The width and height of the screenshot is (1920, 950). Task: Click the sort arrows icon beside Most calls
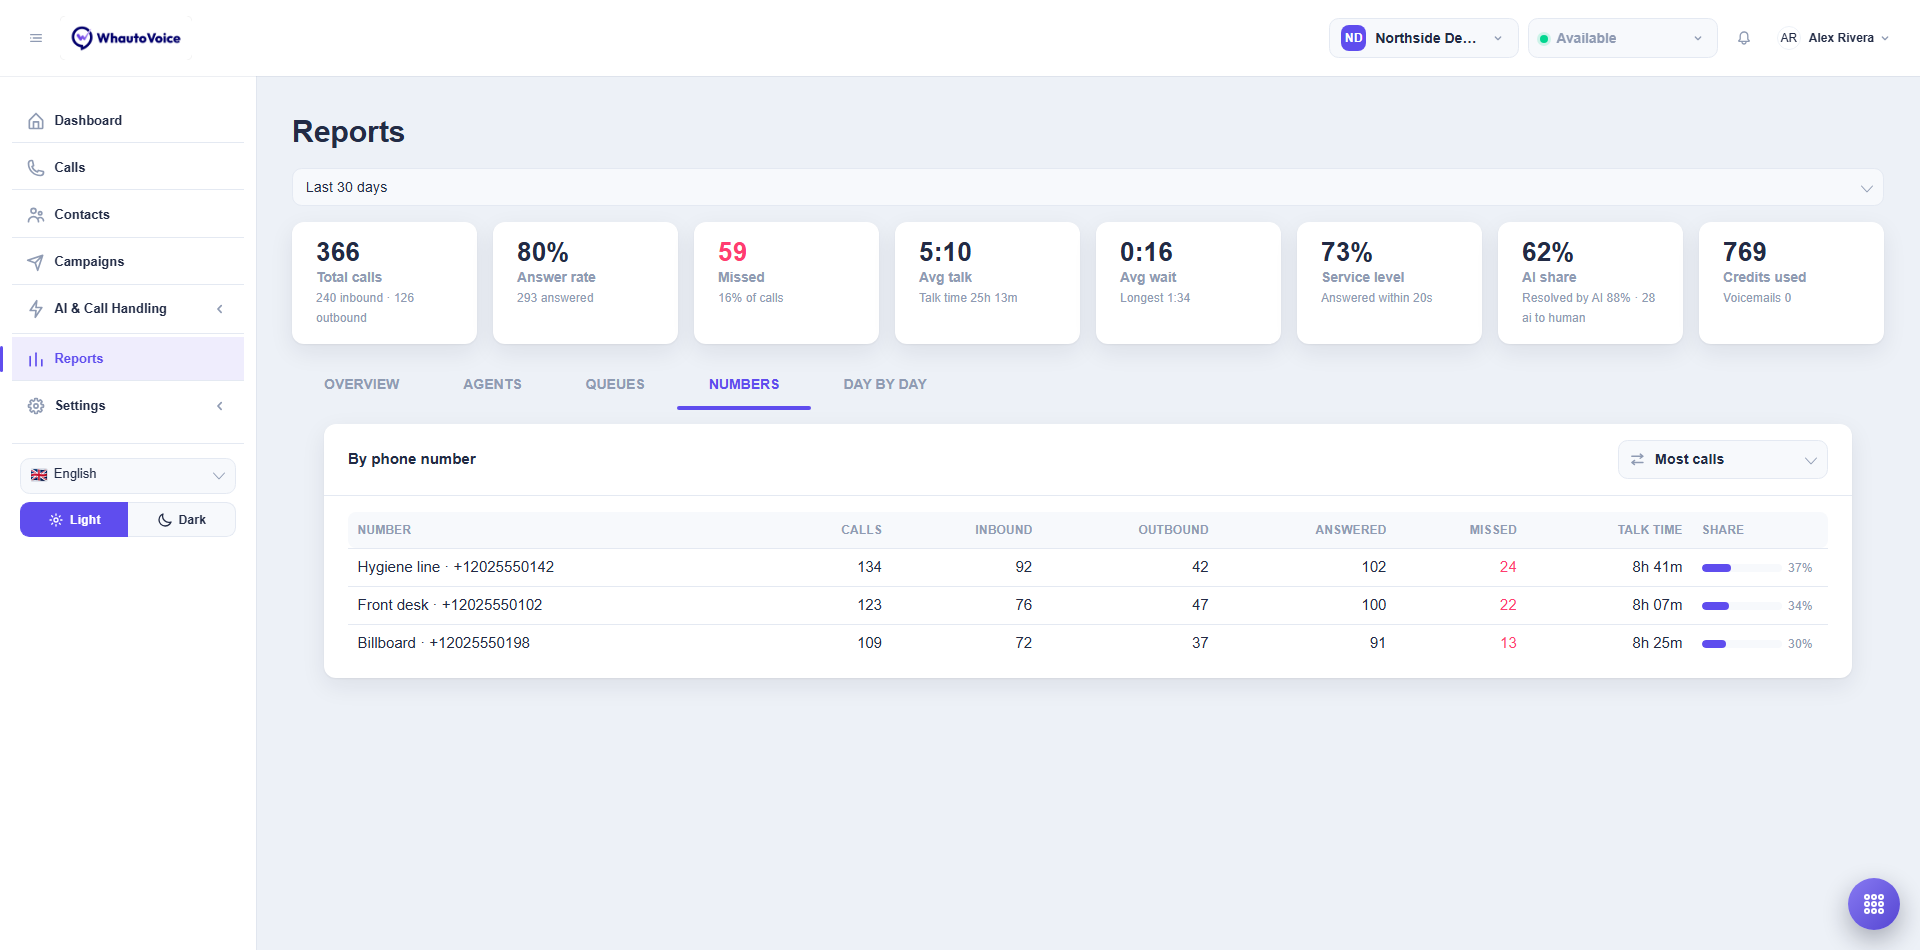pos(1637,460)
